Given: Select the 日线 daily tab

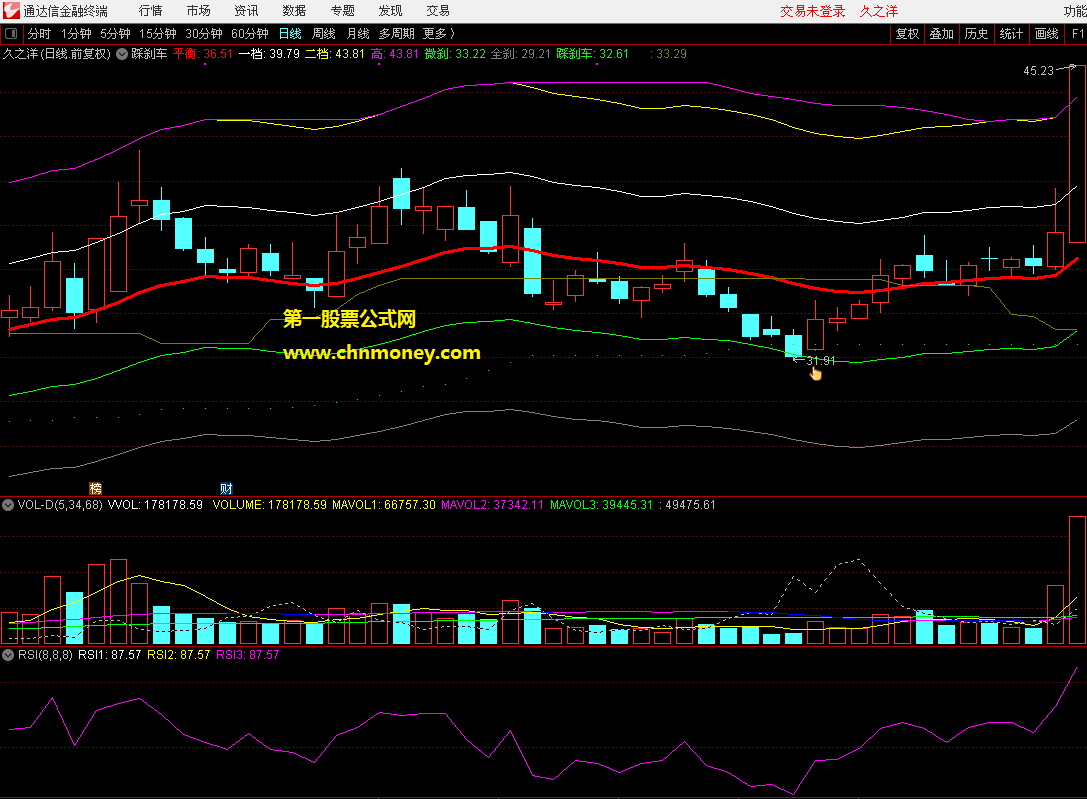Looking at the screenshot, I should [x=290, y=33].
